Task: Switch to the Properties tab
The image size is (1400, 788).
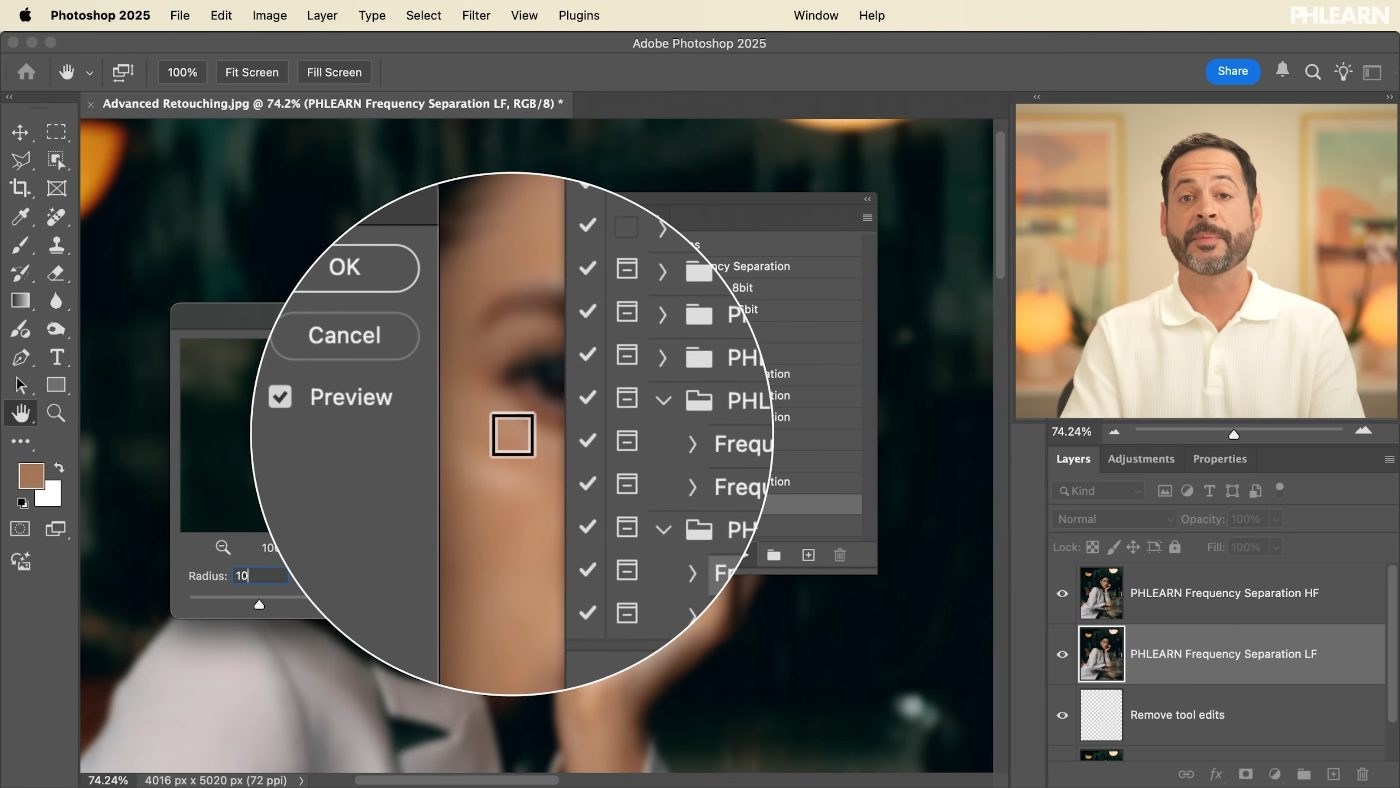Action: pyautogui.click(x=1220, y=459)
